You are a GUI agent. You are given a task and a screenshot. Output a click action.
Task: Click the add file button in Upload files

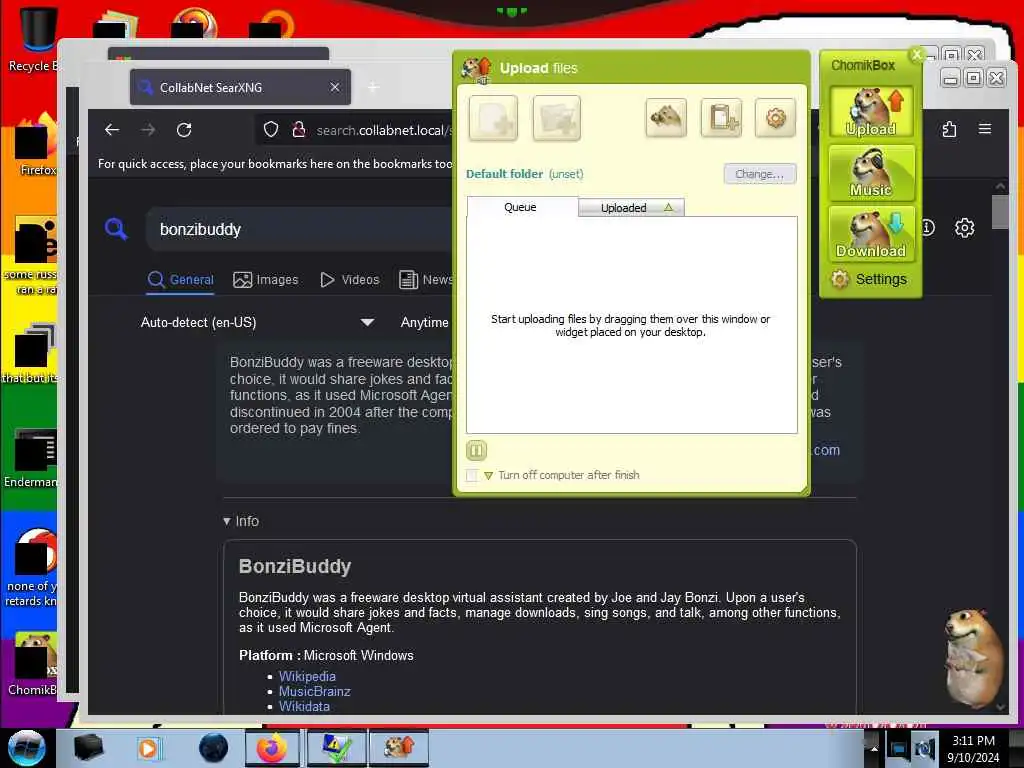point(493,118)
